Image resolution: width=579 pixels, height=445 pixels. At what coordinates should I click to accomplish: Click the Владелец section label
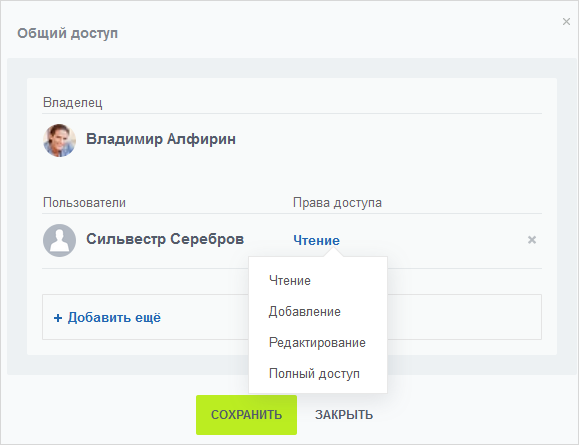(x=73, y=102)
